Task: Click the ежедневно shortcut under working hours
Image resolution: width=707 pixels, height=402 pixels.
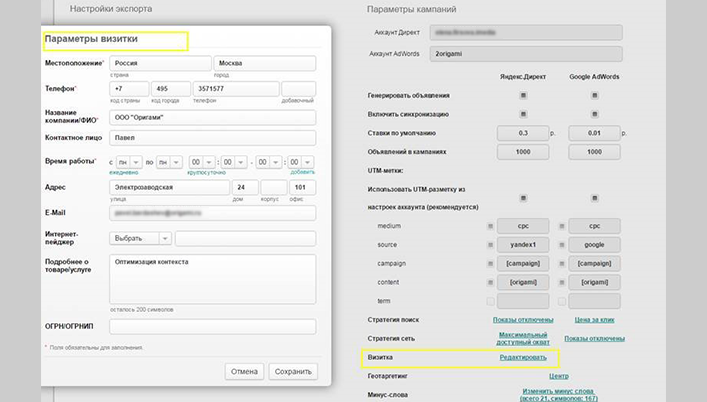Action: pyautogui.click(x=124, y=173)
